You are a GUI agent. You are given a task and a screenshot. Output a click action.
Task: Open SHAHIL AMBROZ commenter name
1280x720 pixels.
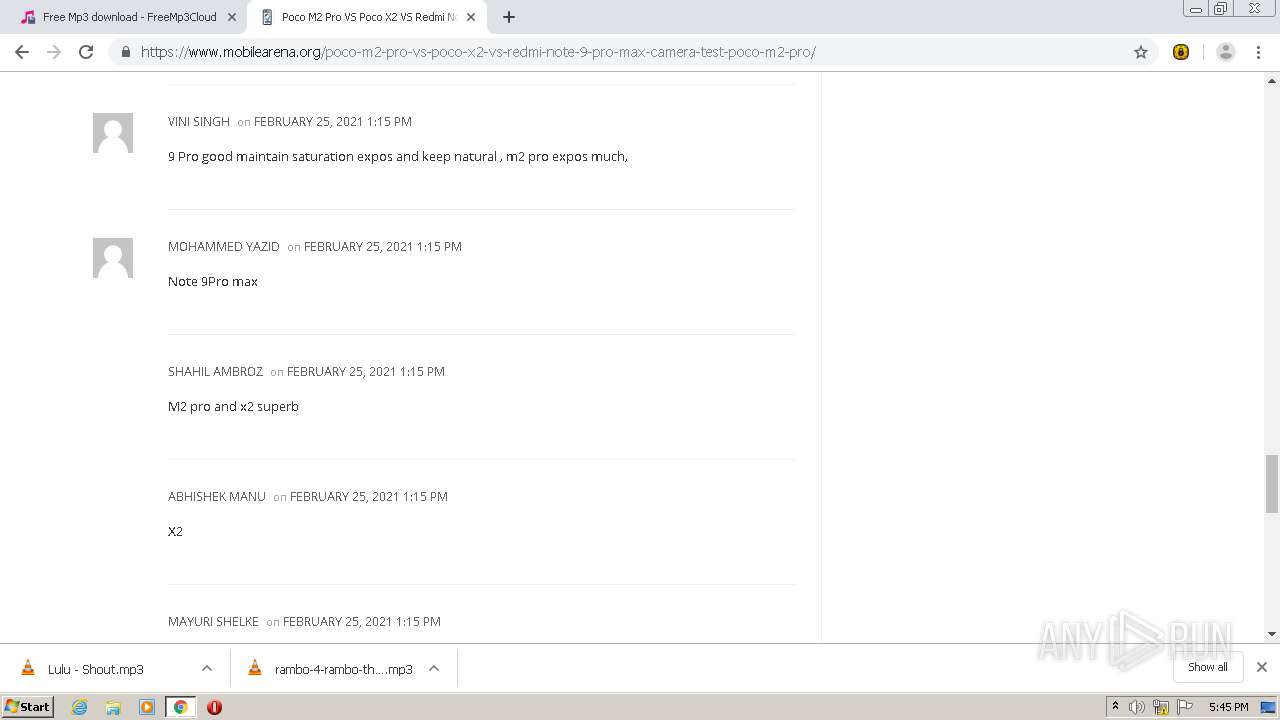215,371
